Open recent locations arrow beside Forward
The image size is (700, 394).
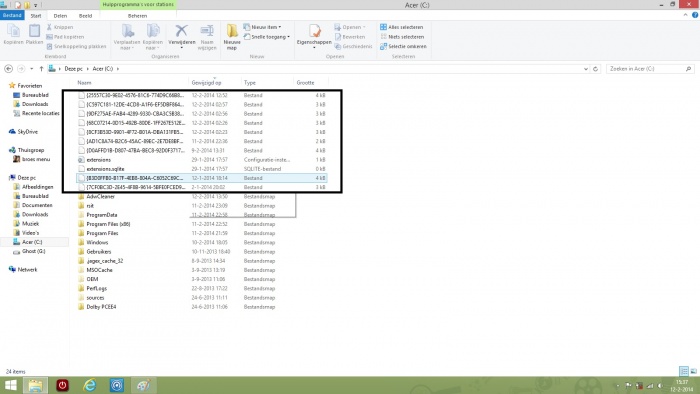tap(31, 69)
